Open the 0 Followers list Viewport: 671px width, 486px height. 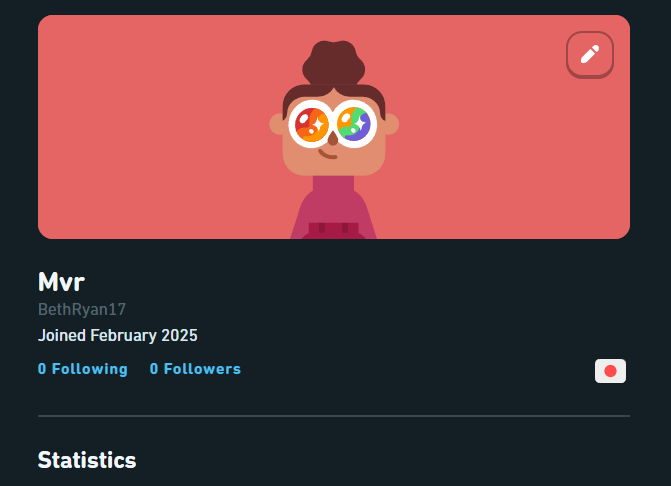tap(195, 369)
